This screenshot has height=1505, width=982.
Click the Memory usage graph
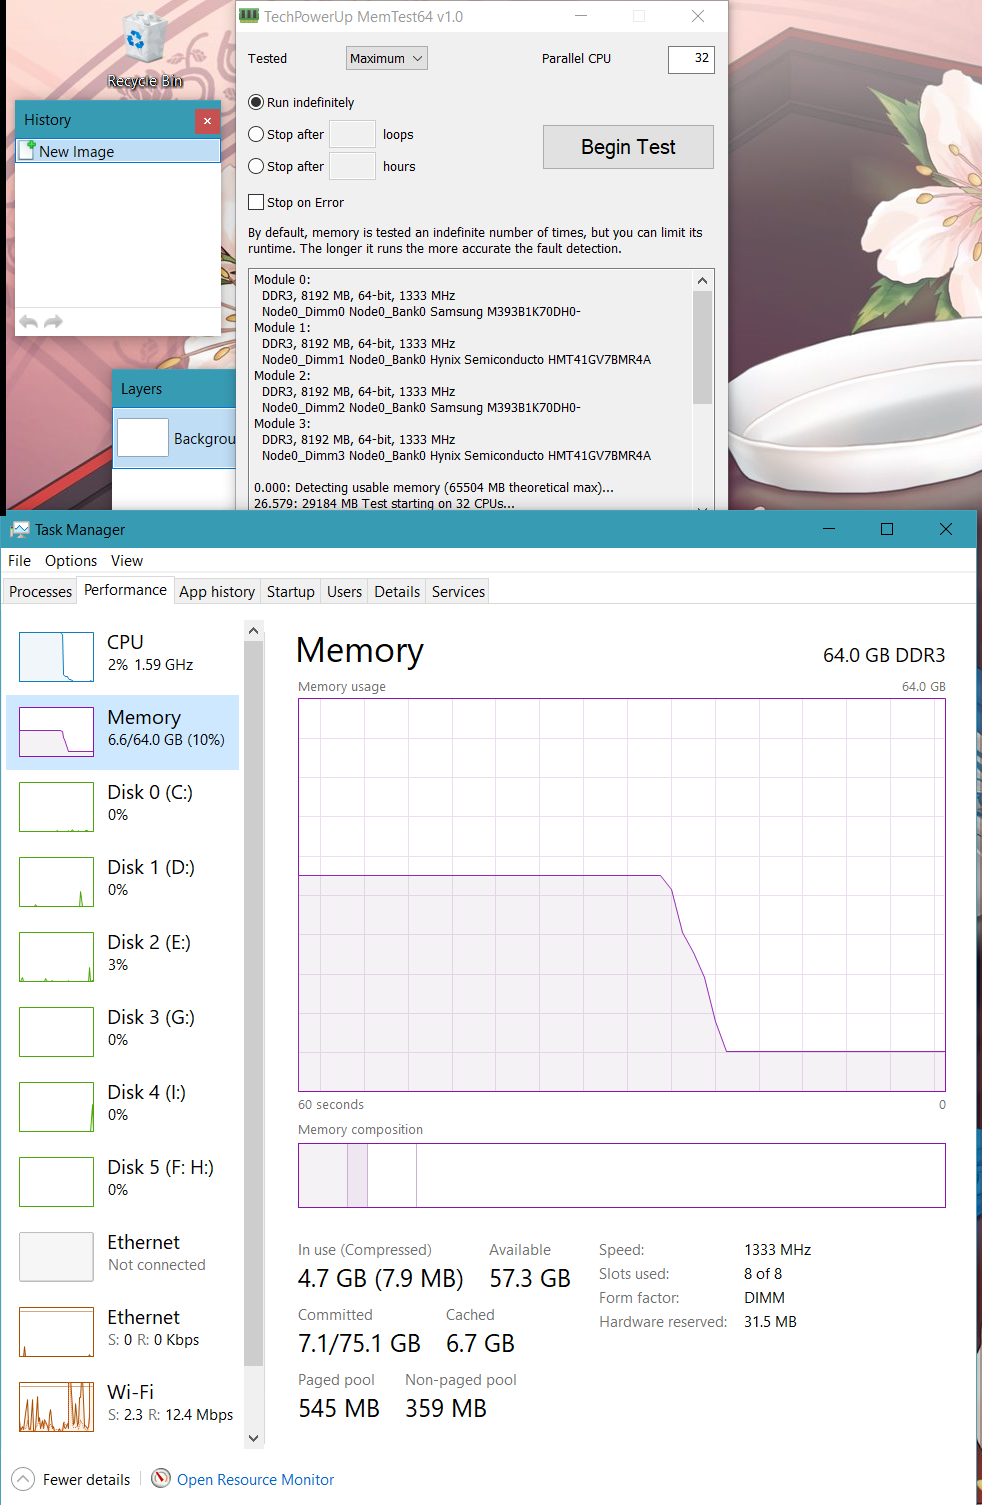tap(621, 895)
